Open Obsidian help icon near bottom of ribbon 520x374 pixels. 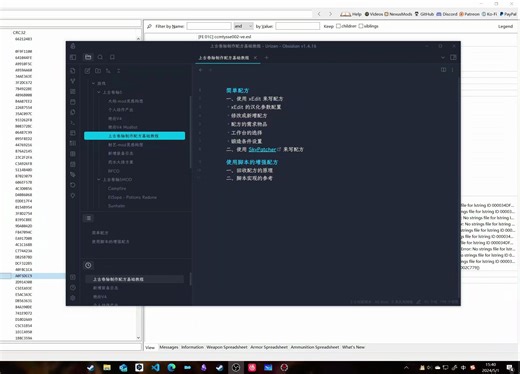tap(73, 288)
